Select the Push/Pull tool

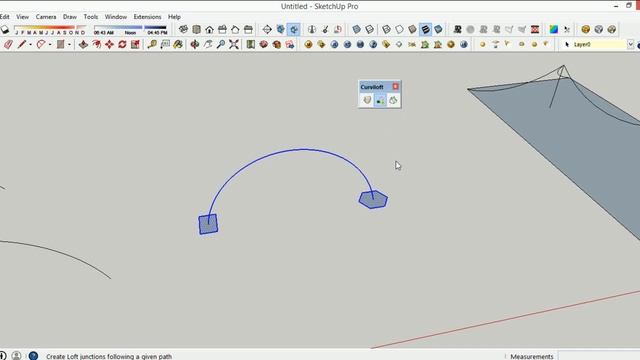(83, 44)
